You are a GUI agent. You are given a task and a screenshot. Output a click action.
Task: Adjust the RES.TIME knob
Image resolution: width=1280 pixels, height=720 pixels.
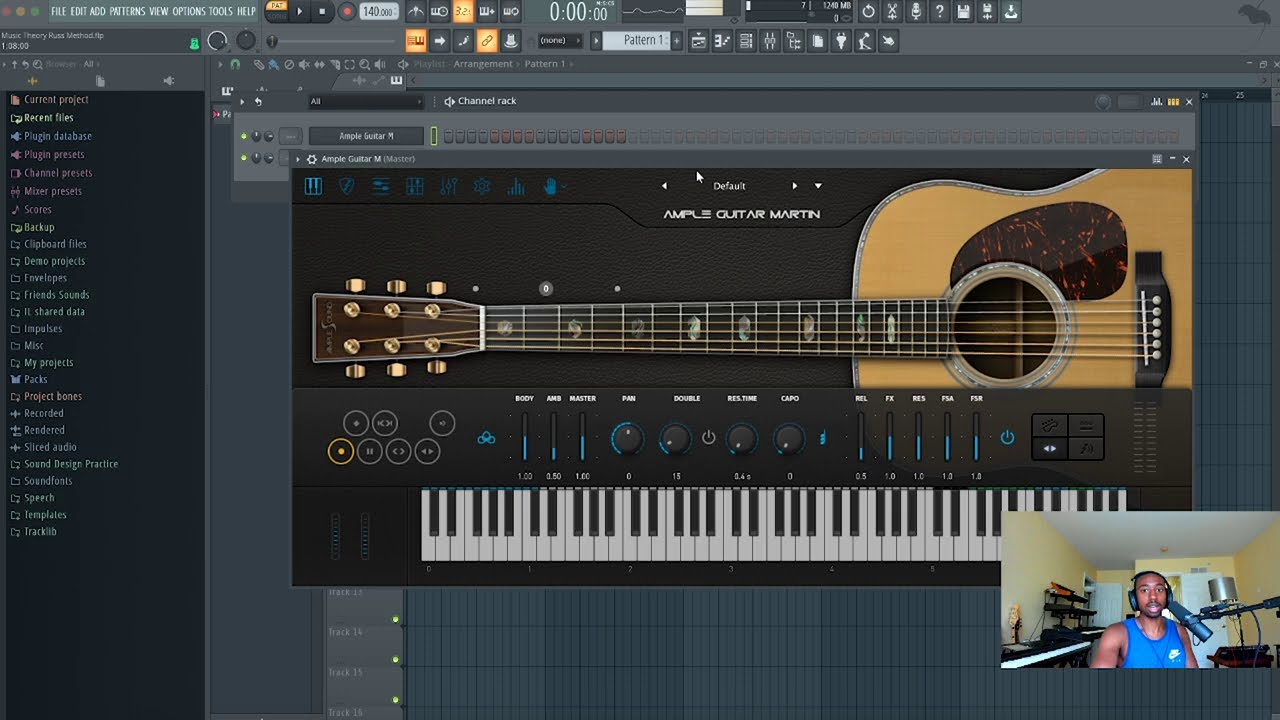741,438
